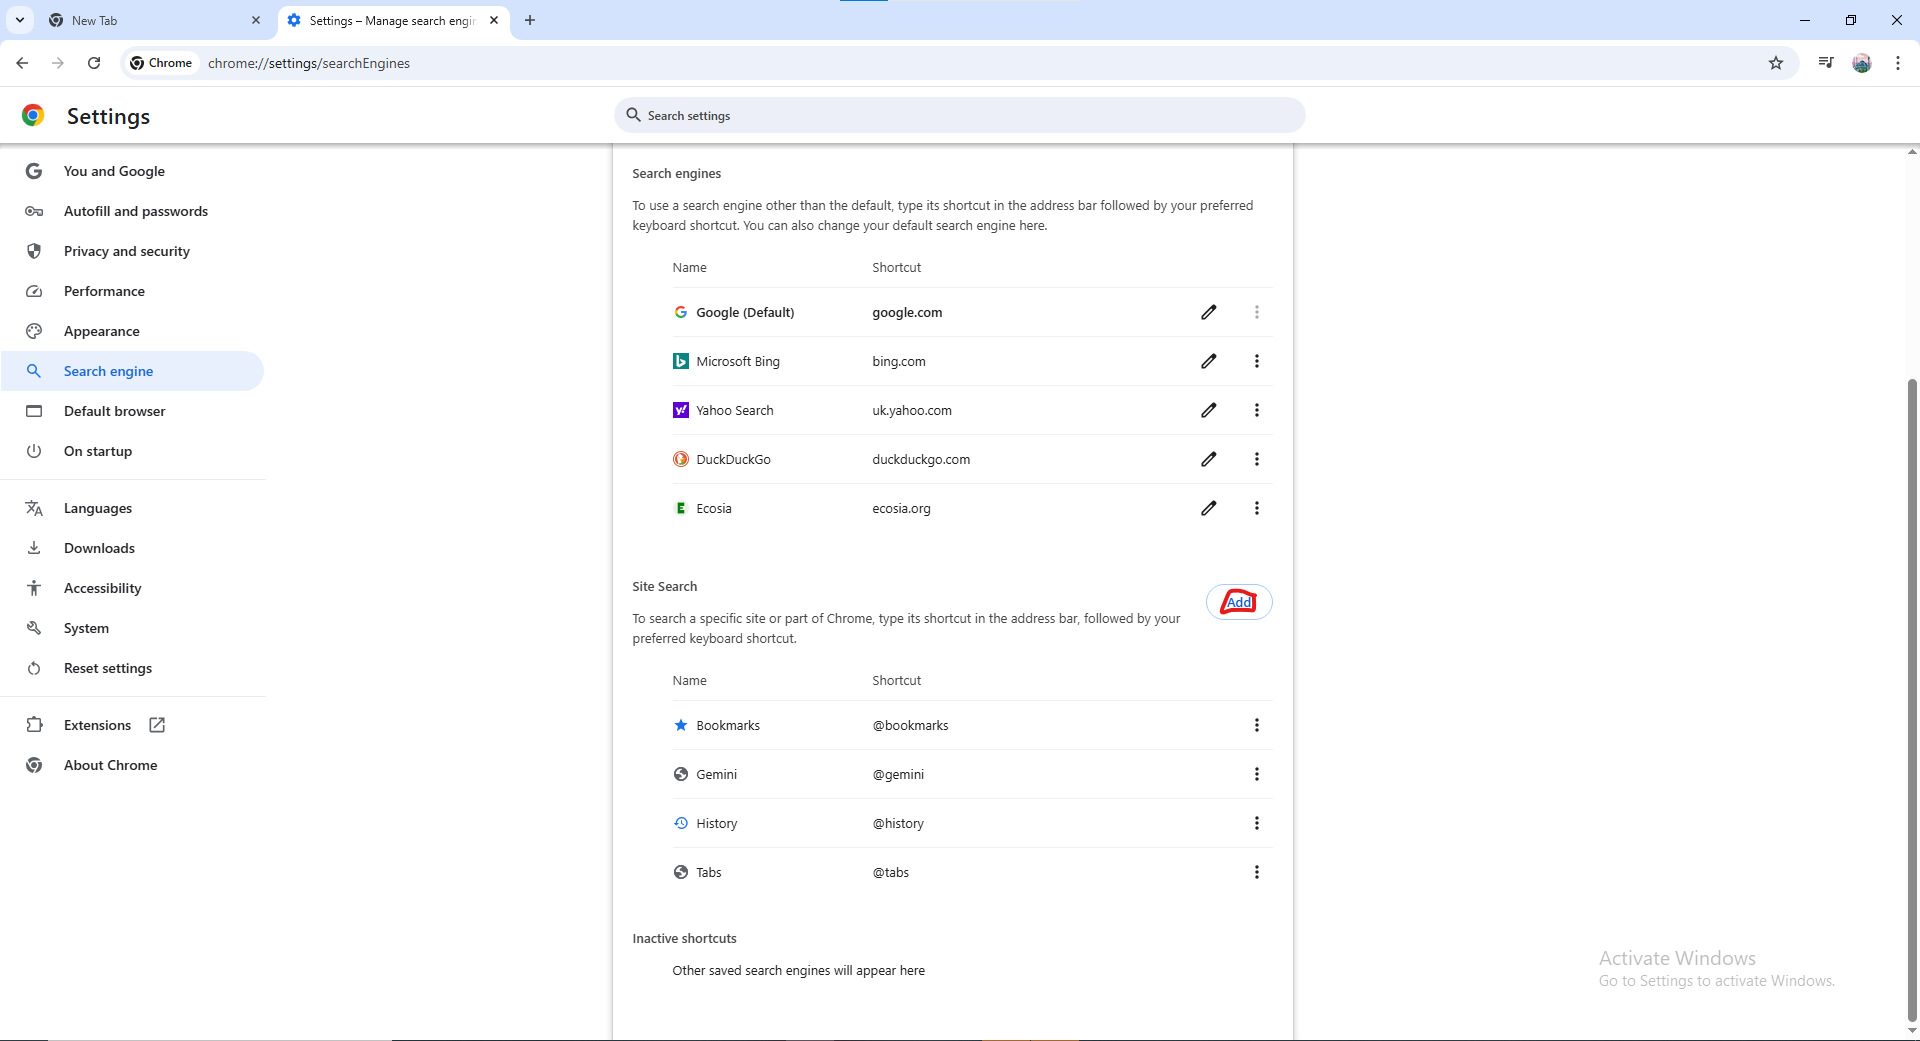The image size is (1920, 1041).
Task: Open the tab search dropdown arrow
Action: 20,20
